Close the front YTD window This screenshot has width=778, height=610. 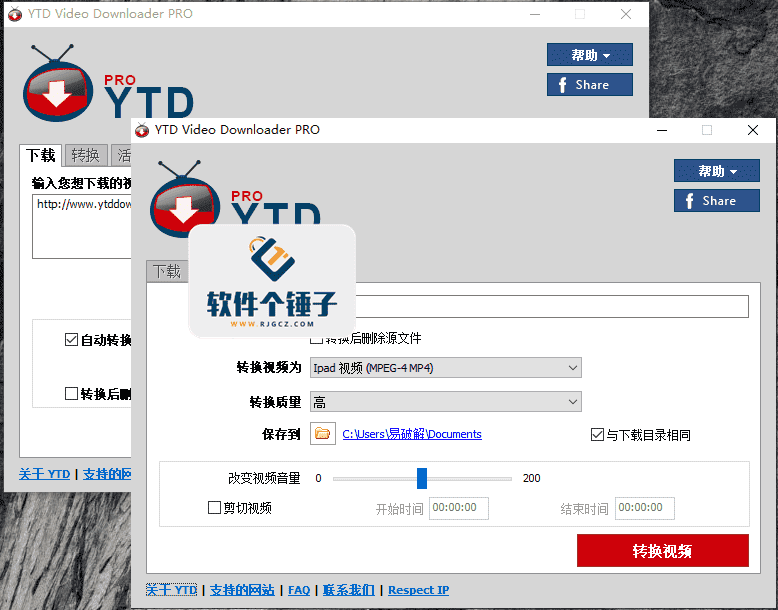(753, 131)
